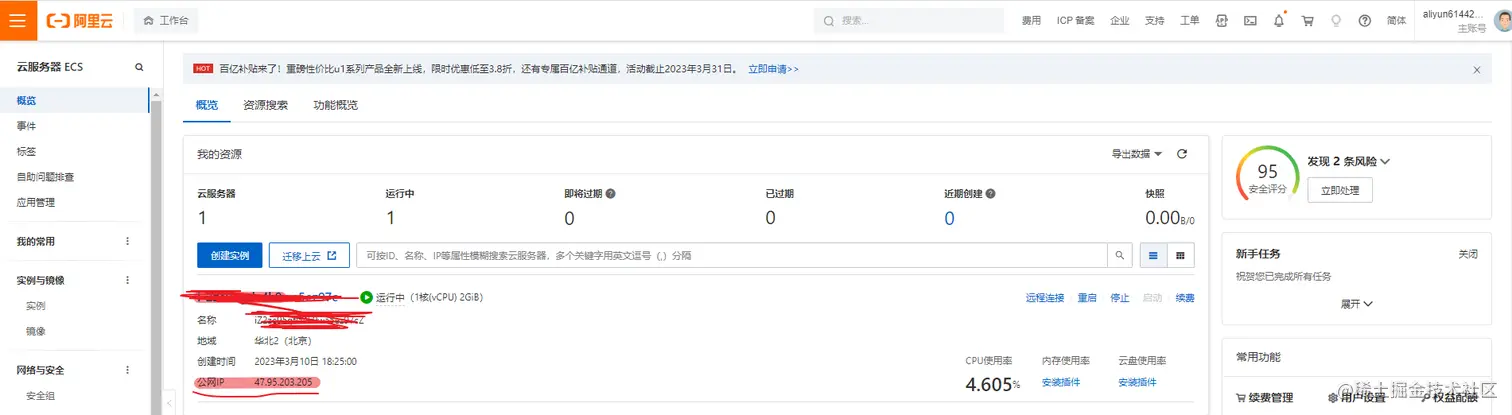Open the 导出数据 dropdown
This screenshot has height=415, width=1512.
(1137, 154)
